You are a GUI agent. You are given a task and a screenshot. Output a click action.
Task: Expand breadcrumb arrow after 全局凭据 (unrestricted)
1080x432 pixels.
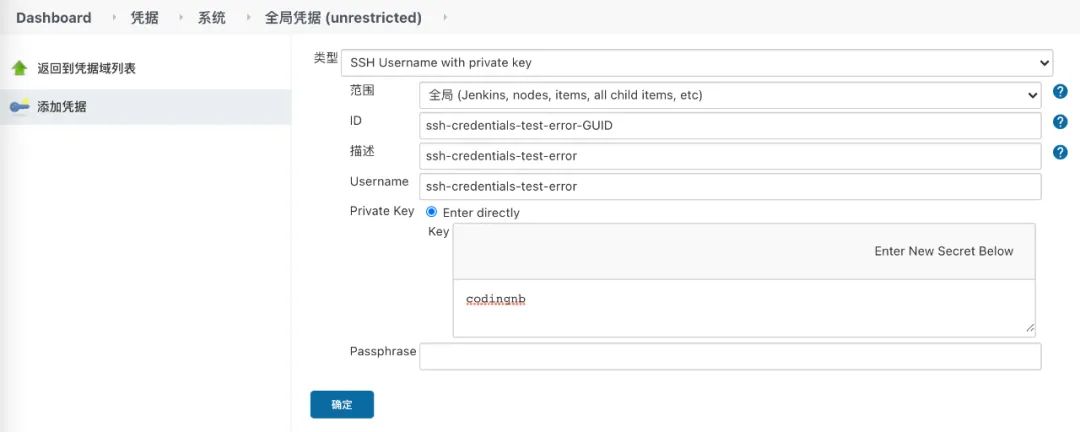(x=444, y=18)
